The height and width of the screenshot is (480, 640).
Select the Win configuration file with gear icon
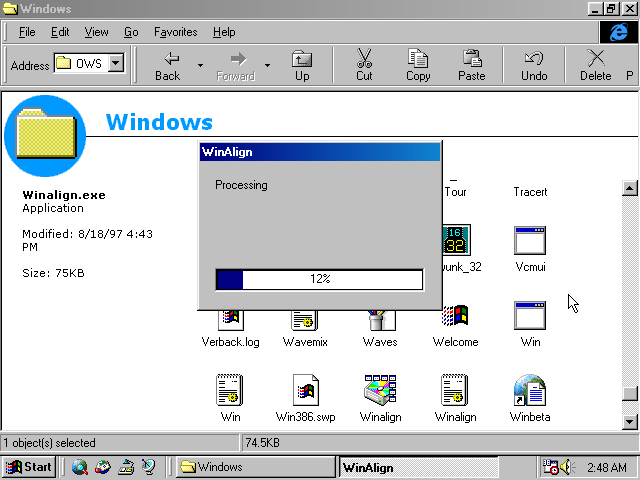click(230, 390)
